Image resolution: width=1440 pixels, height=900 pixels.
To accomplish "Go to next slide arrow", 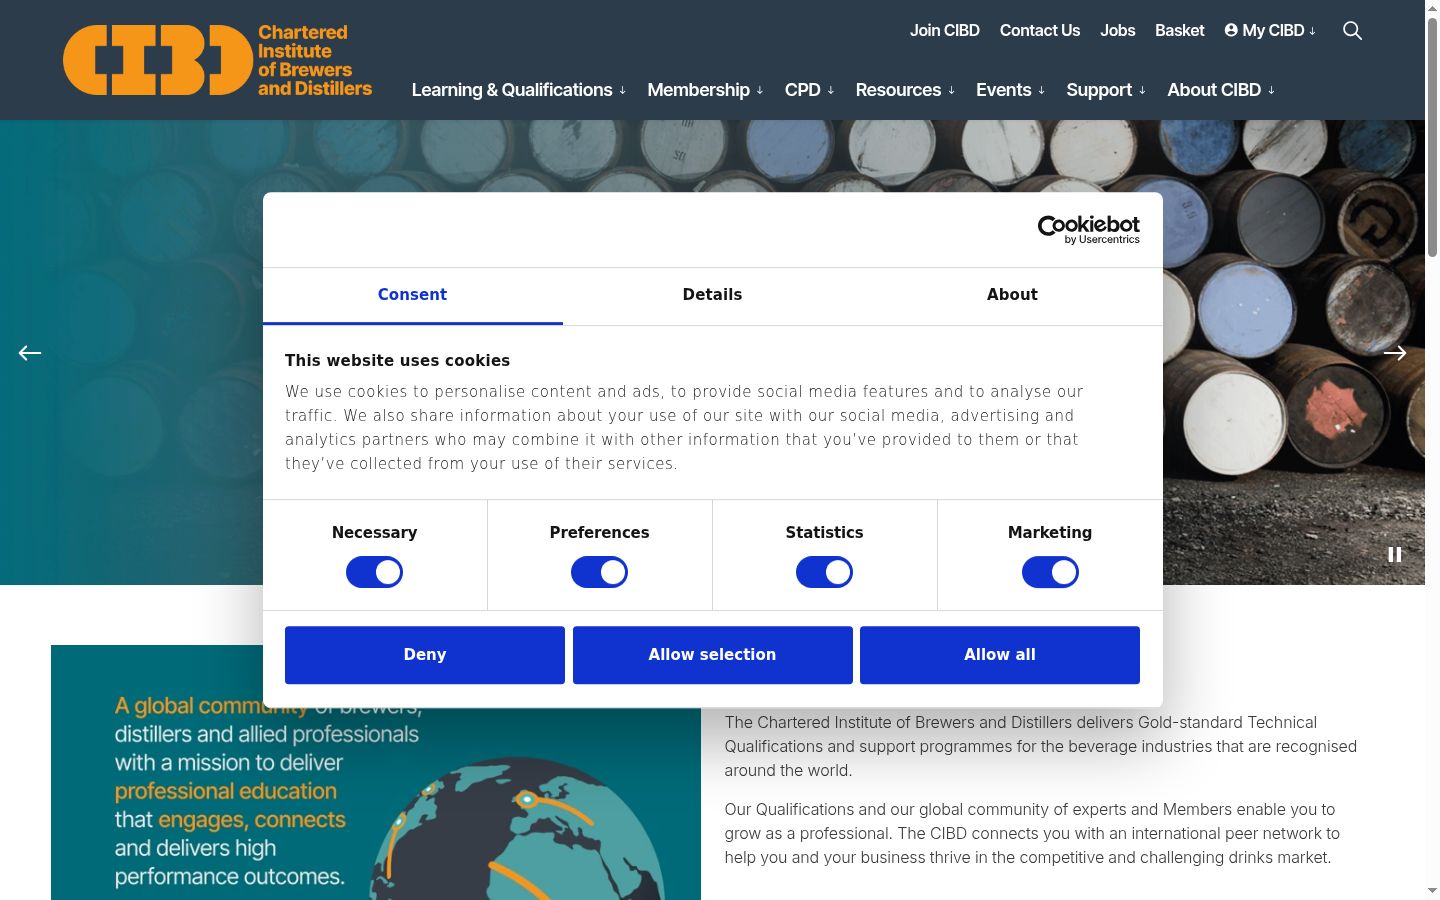I will (x=1395, y=353).
